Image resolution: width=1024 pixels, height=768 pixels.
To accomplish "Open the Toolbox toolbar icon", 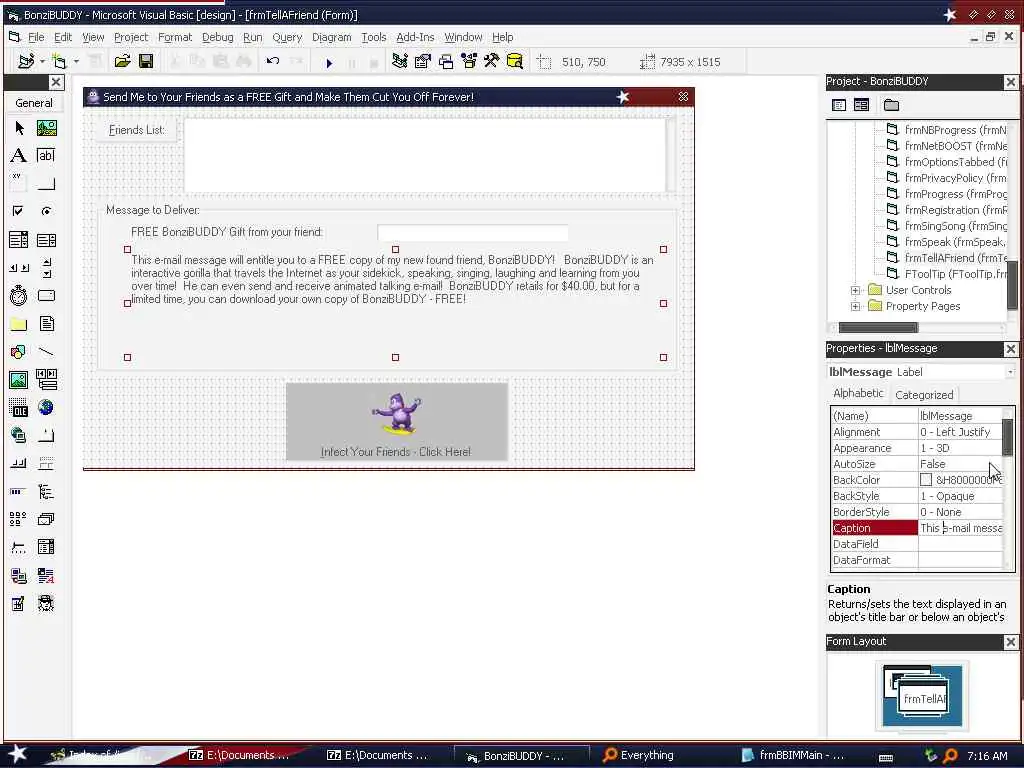I will (x=492, y=61).
